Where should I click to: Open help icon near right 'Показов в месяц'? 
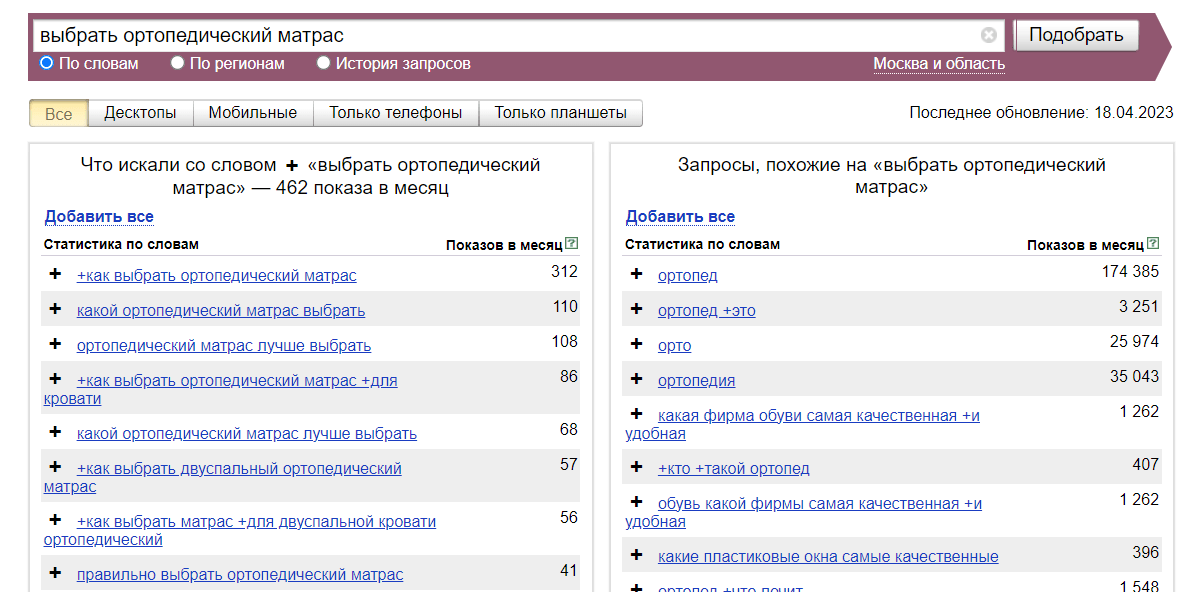point(1154,244)
